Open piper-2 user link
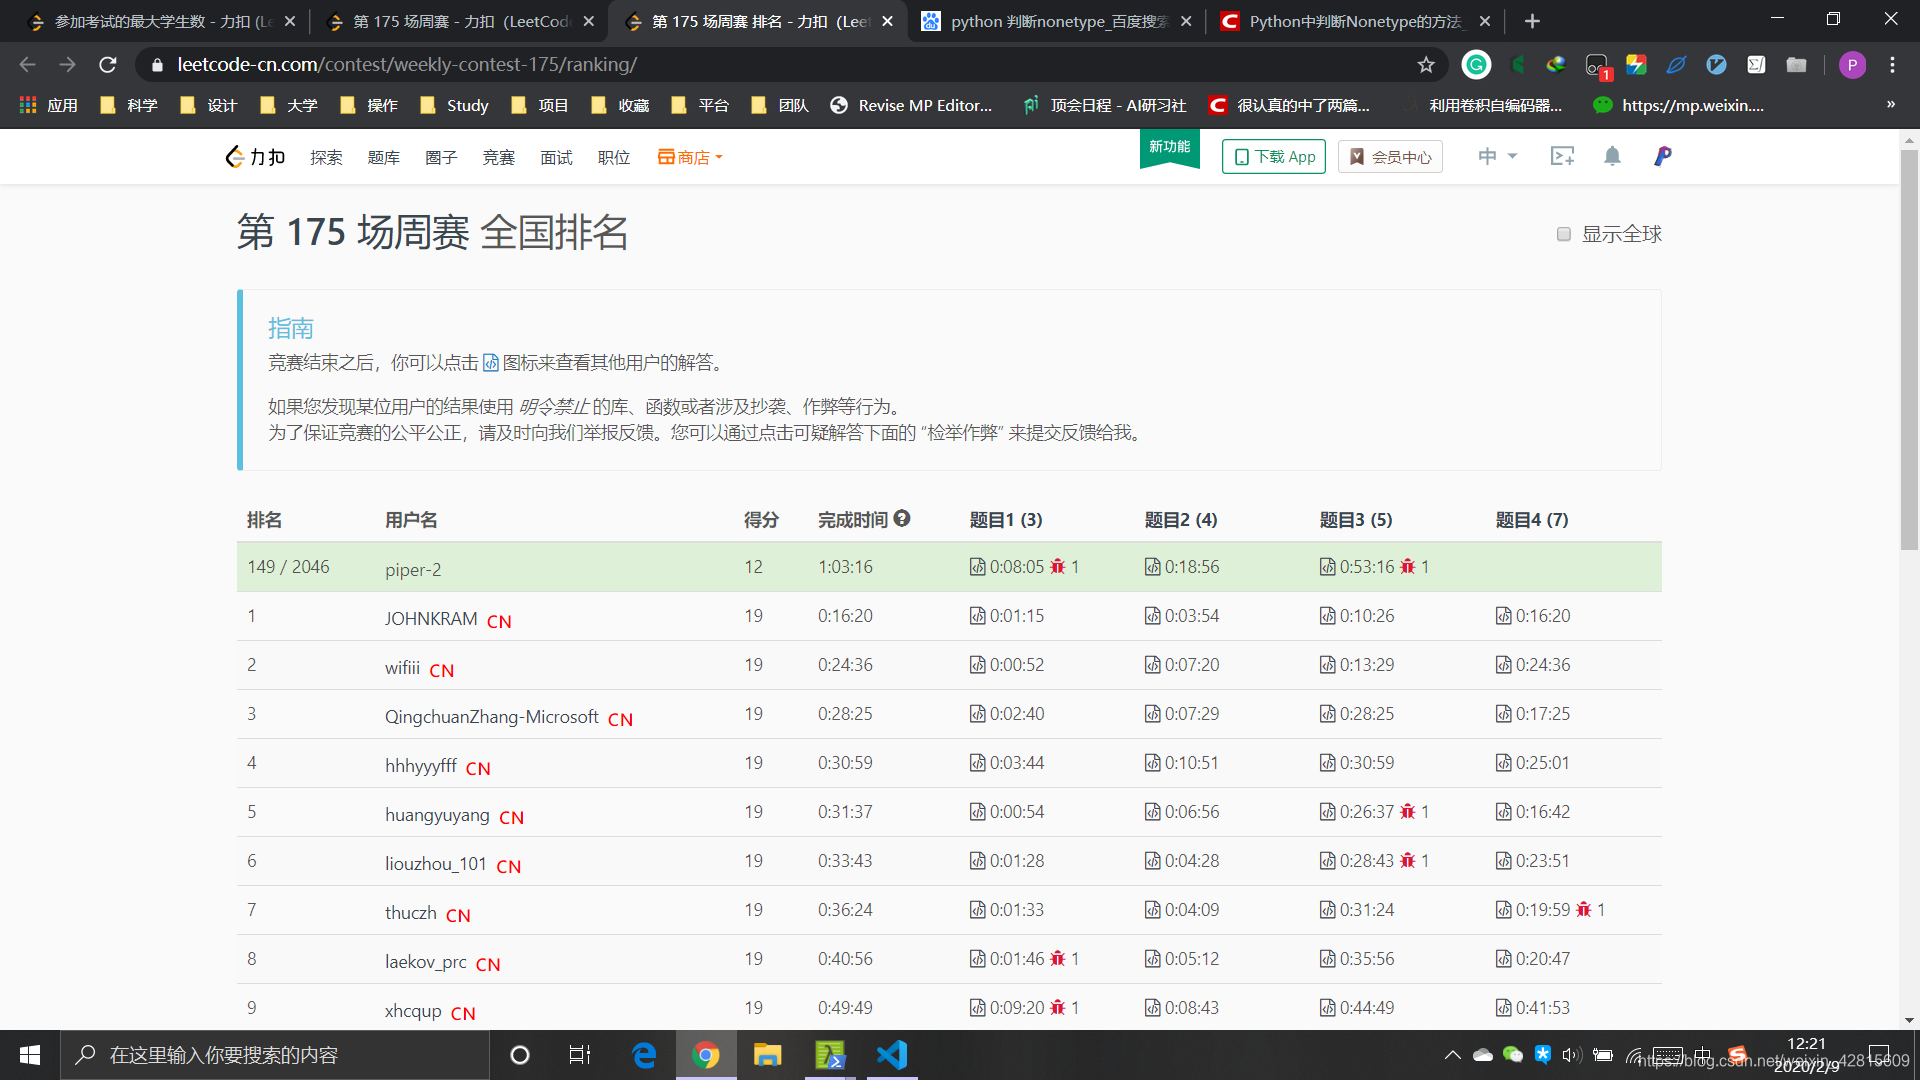Viewport: 1920px width, 1080px height. 413,570
